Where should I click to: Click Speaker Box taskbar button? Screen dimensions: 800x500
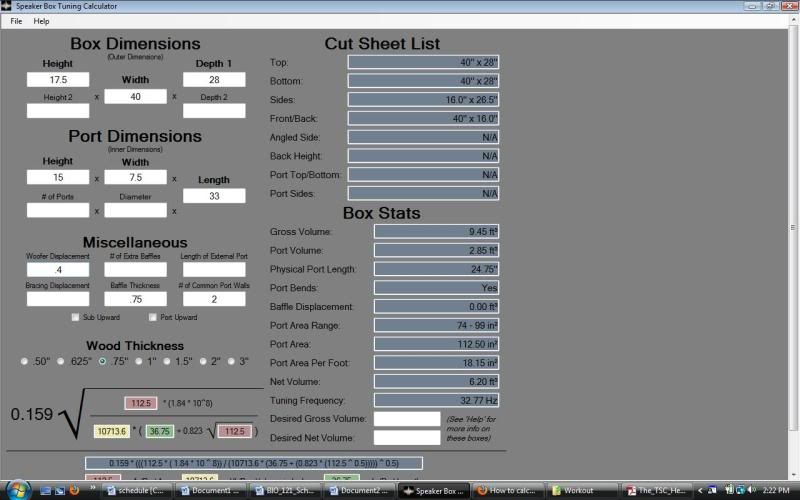coord(435,490)
